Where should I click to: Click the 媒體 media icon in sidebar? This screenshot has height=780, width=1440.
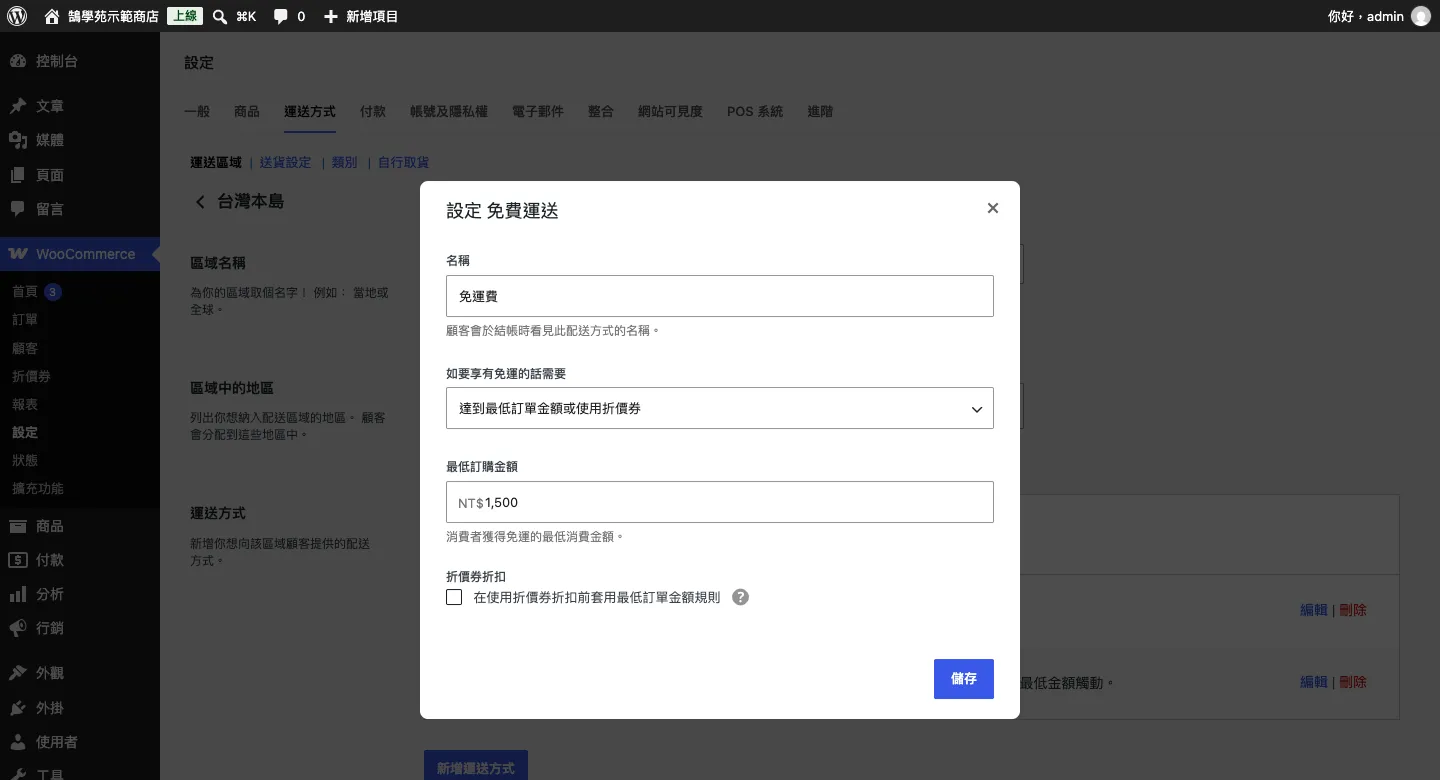(18, 140)
